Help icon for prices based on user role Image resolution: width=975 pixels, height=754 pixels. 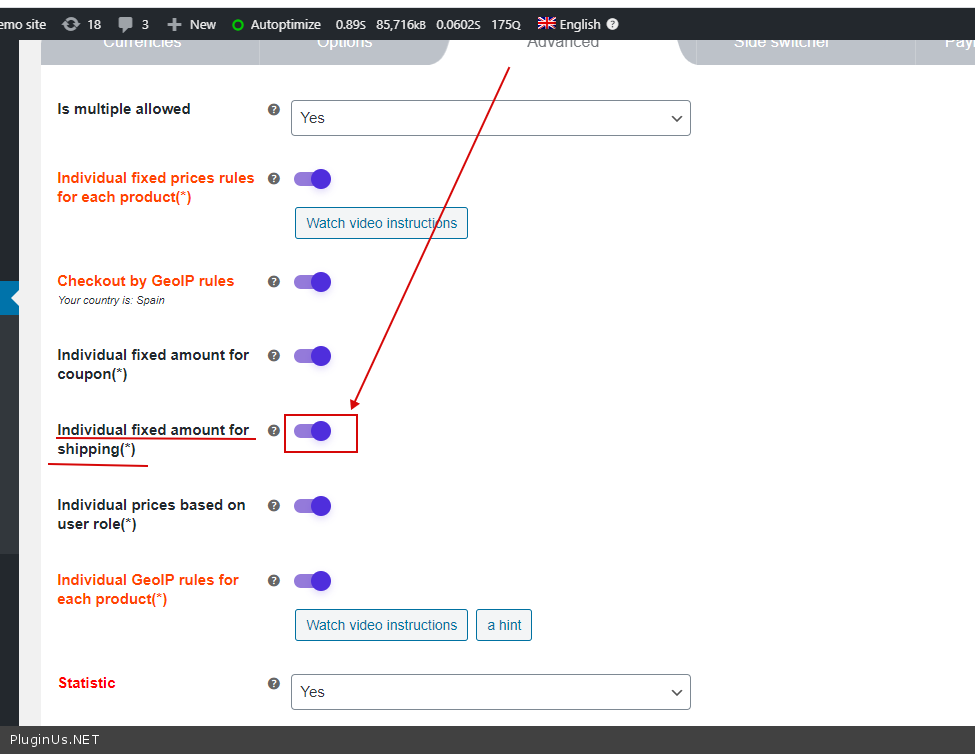274,505
